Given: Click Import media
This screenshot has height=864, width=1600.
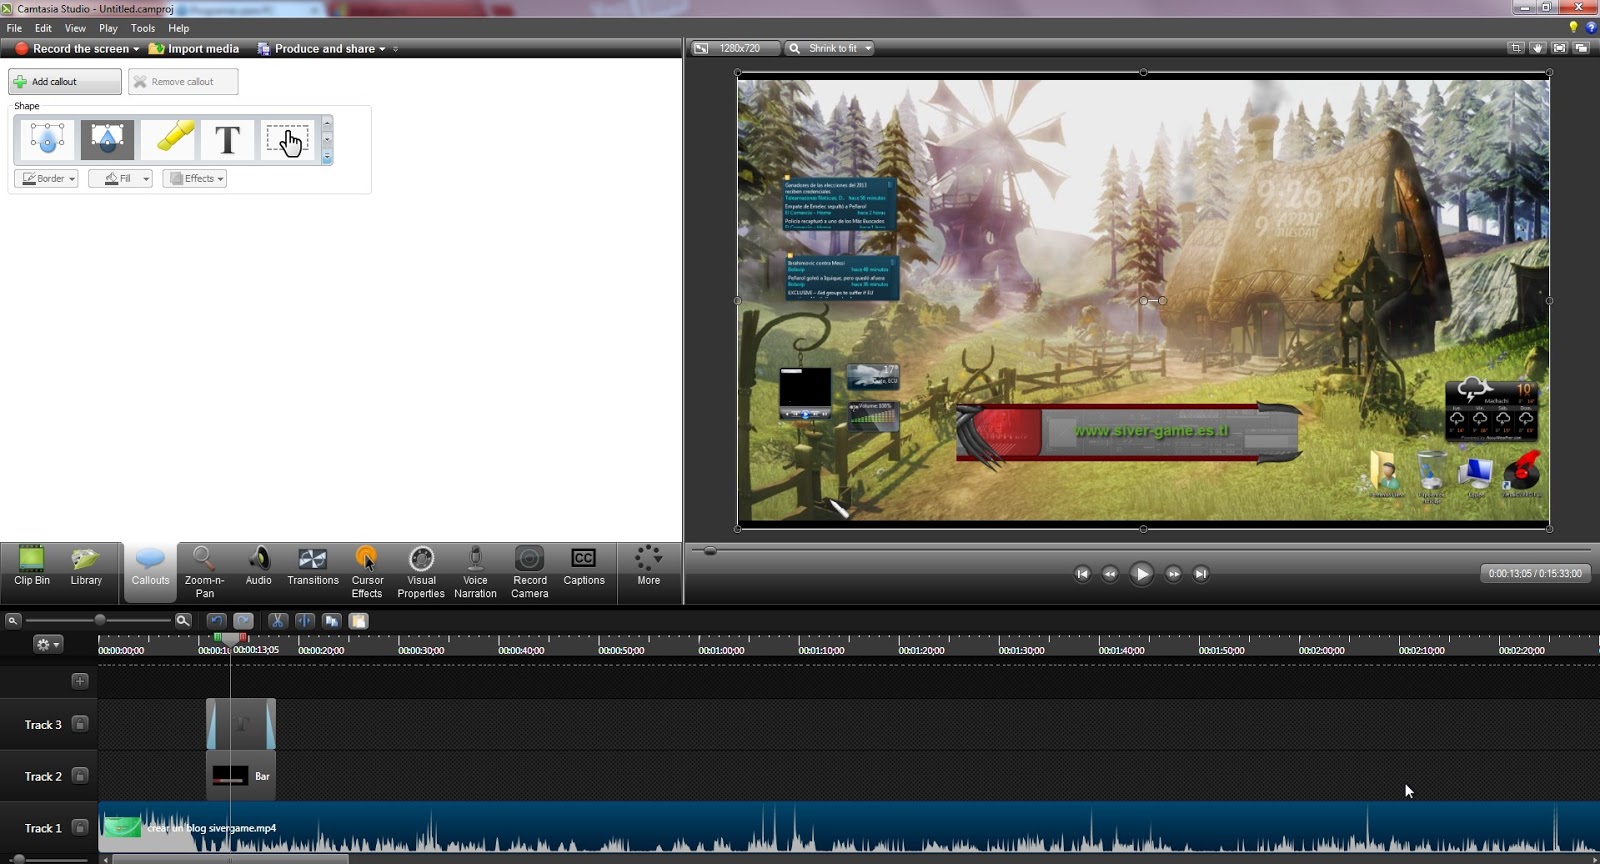Looking at the screenshot, I should (194, 48).
